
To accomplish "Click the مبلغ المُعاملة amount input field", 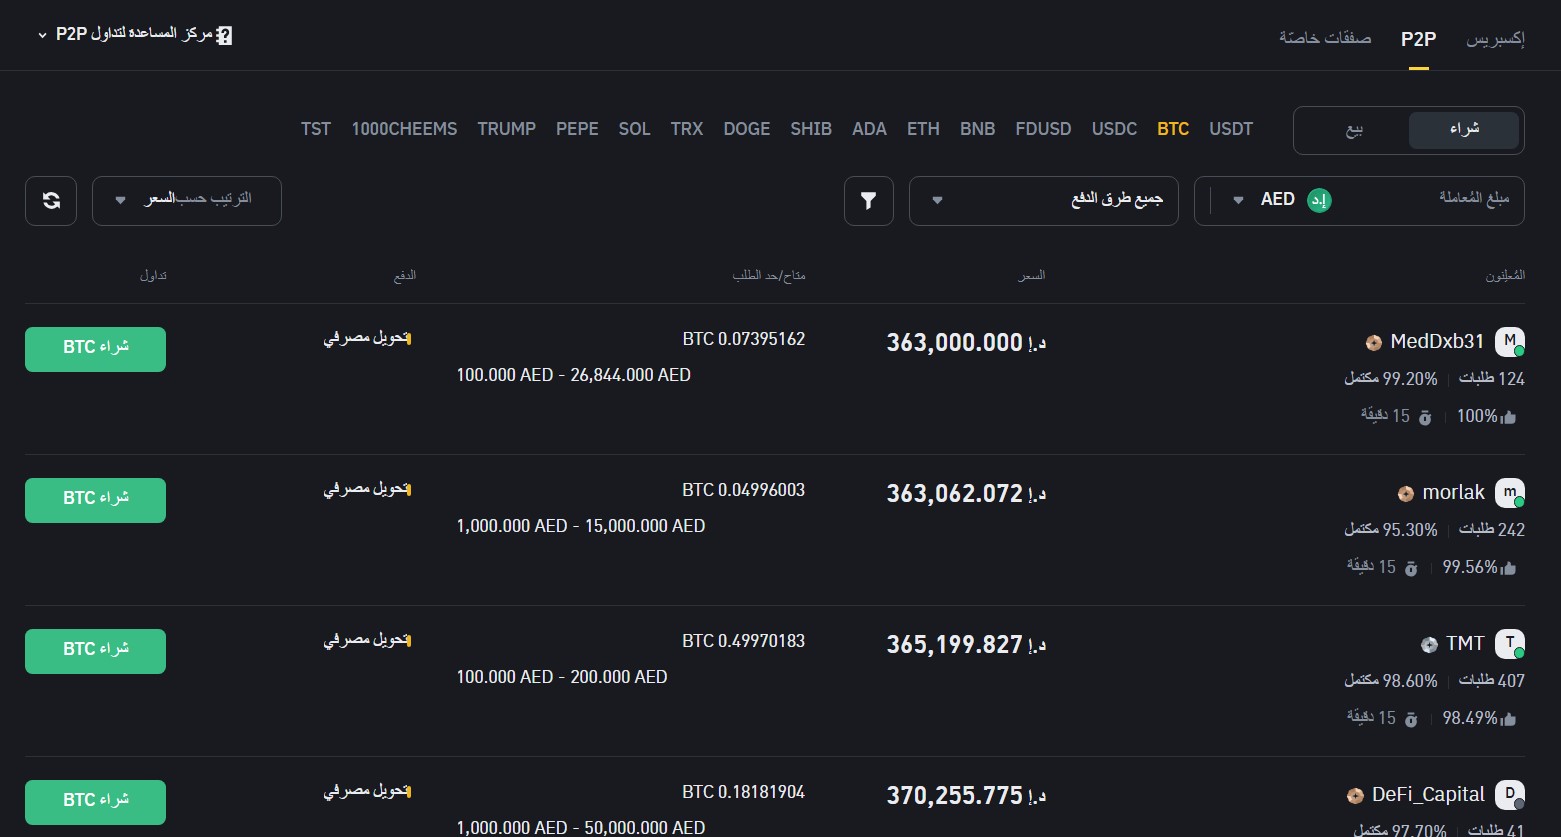I will [x=1430, y=200].
